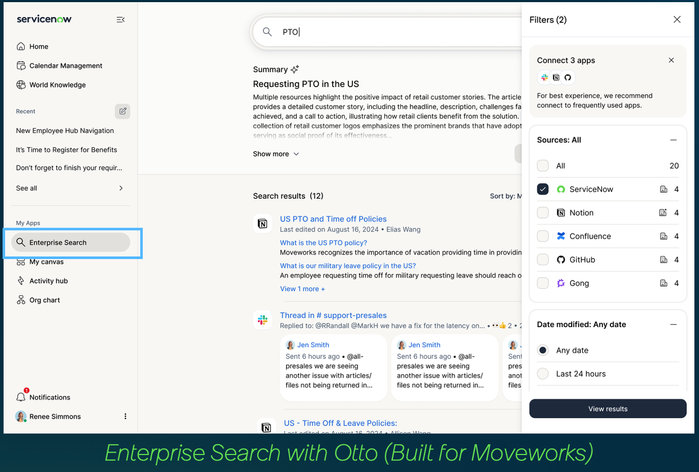Click the Notion logo icon in Sources list

coord(561,213)
